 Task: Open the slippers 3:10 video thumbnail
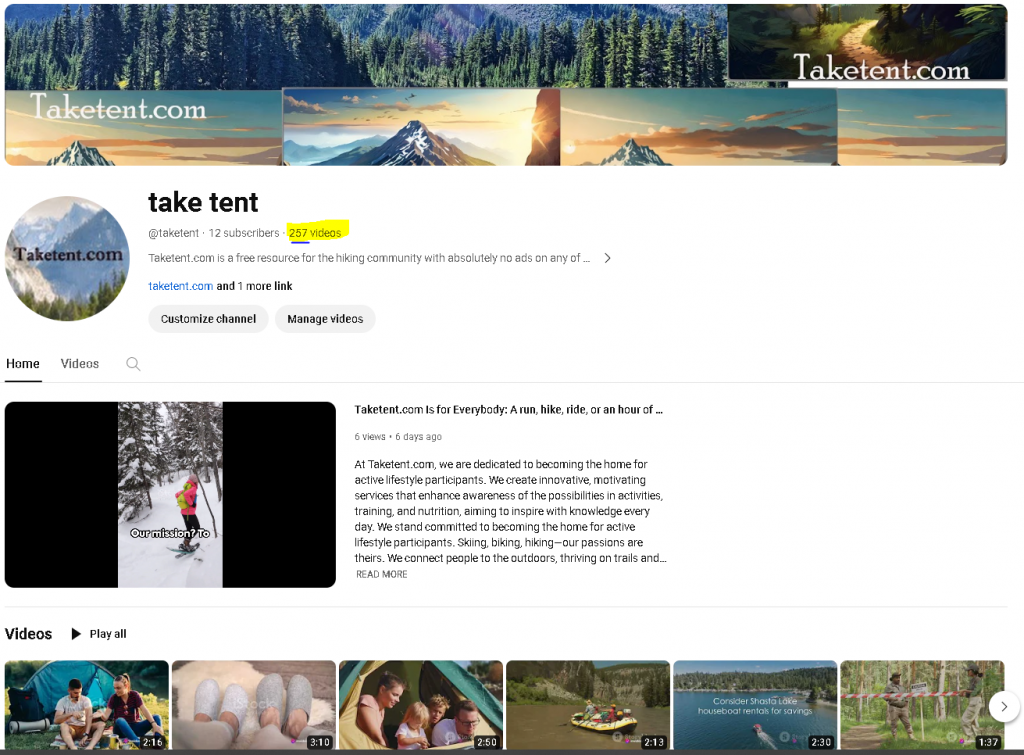[x=254, y=705]
